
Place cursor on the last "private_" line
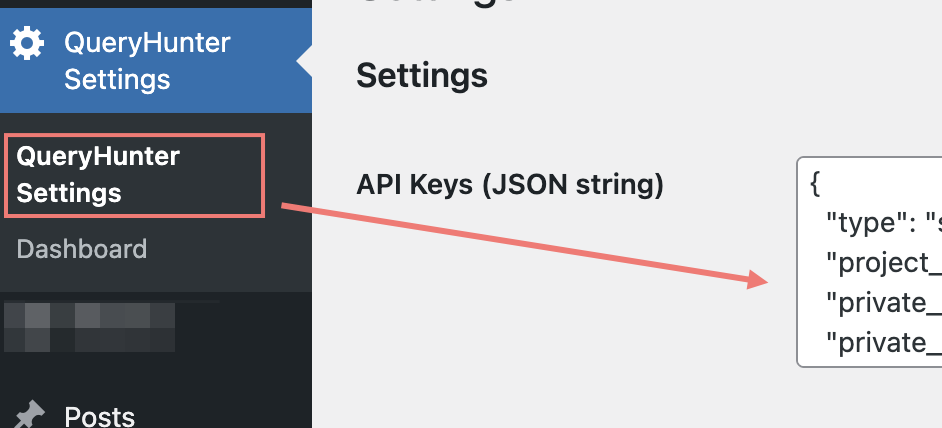click(884, 343)
